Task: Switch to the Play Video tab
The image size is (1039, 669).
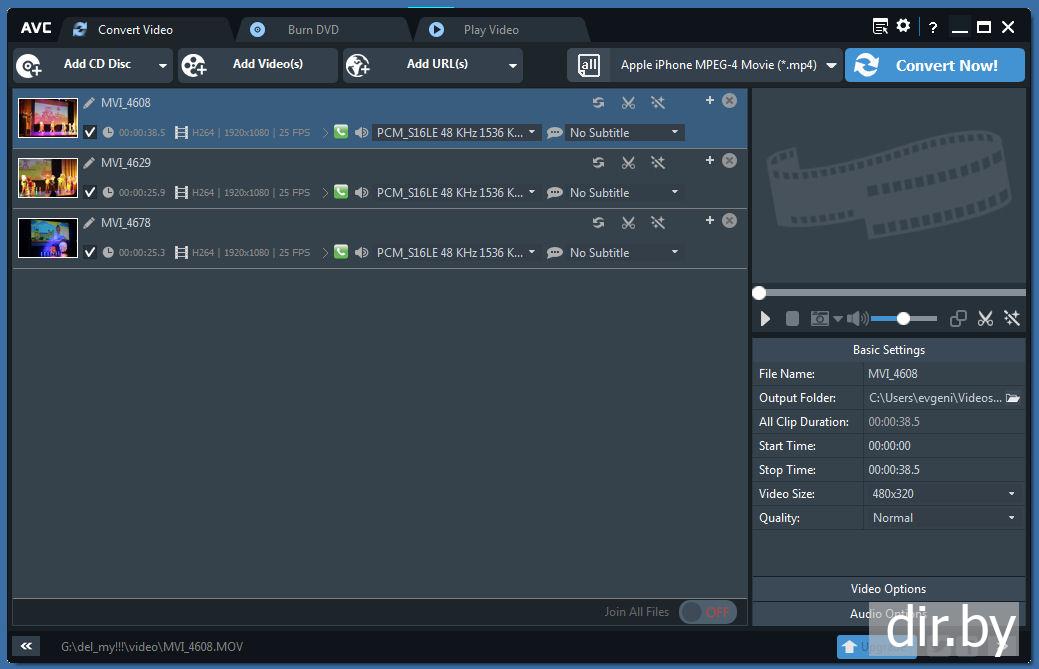Action: pyautogui.click(x=490, y=30)
